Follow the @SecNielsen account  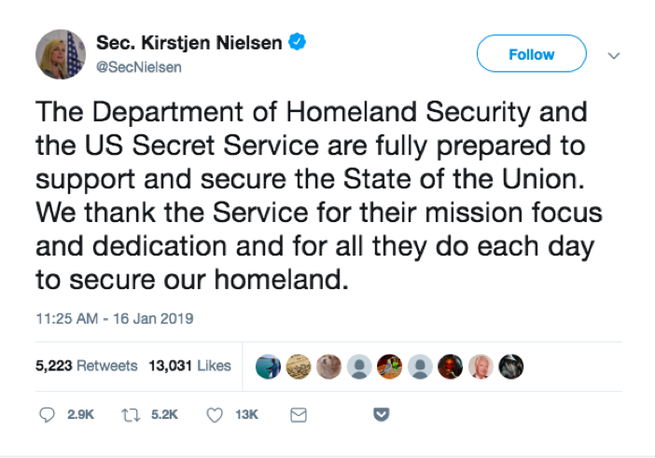[531, 53]
